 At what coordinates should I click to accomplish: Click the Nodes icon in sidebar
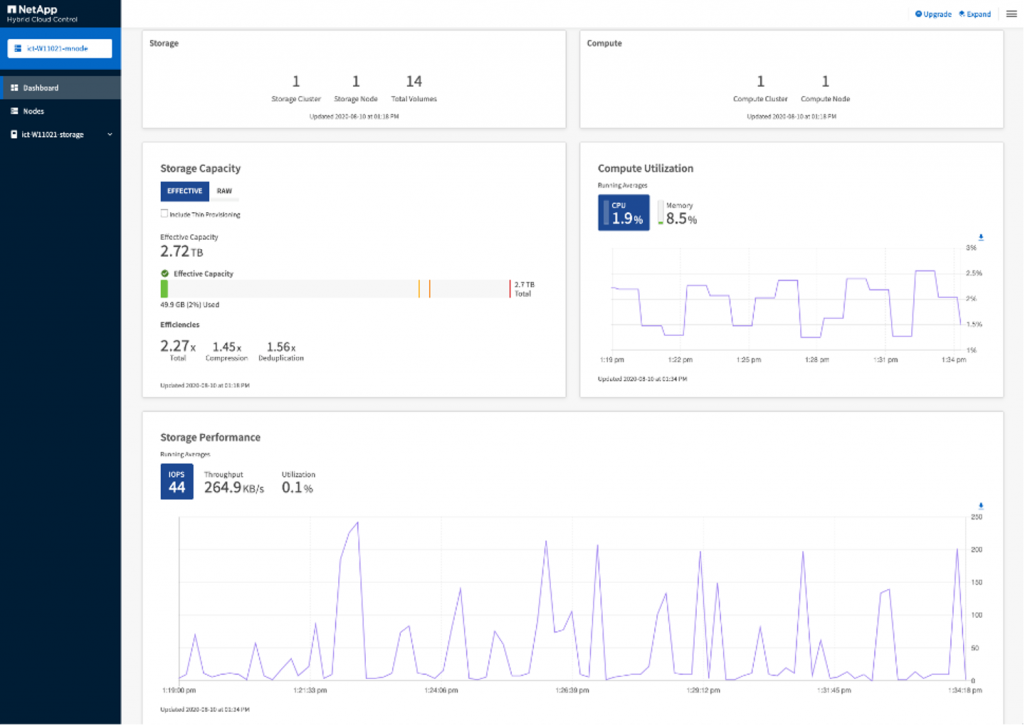point(14,111)
